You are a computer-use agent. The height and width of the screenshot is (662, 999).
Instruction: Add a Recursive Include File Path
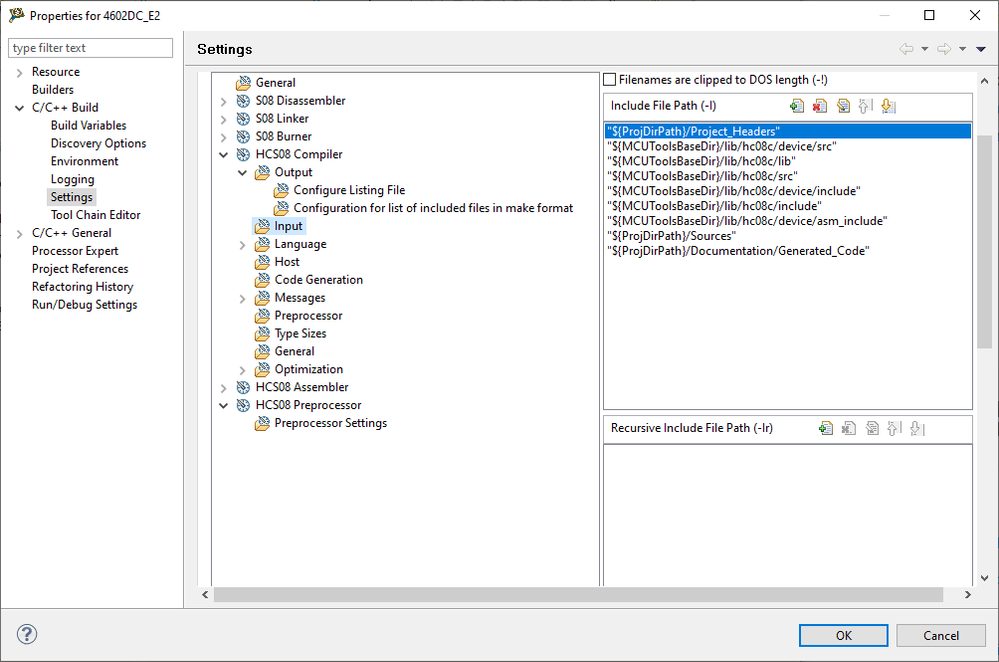click(826, 428)
